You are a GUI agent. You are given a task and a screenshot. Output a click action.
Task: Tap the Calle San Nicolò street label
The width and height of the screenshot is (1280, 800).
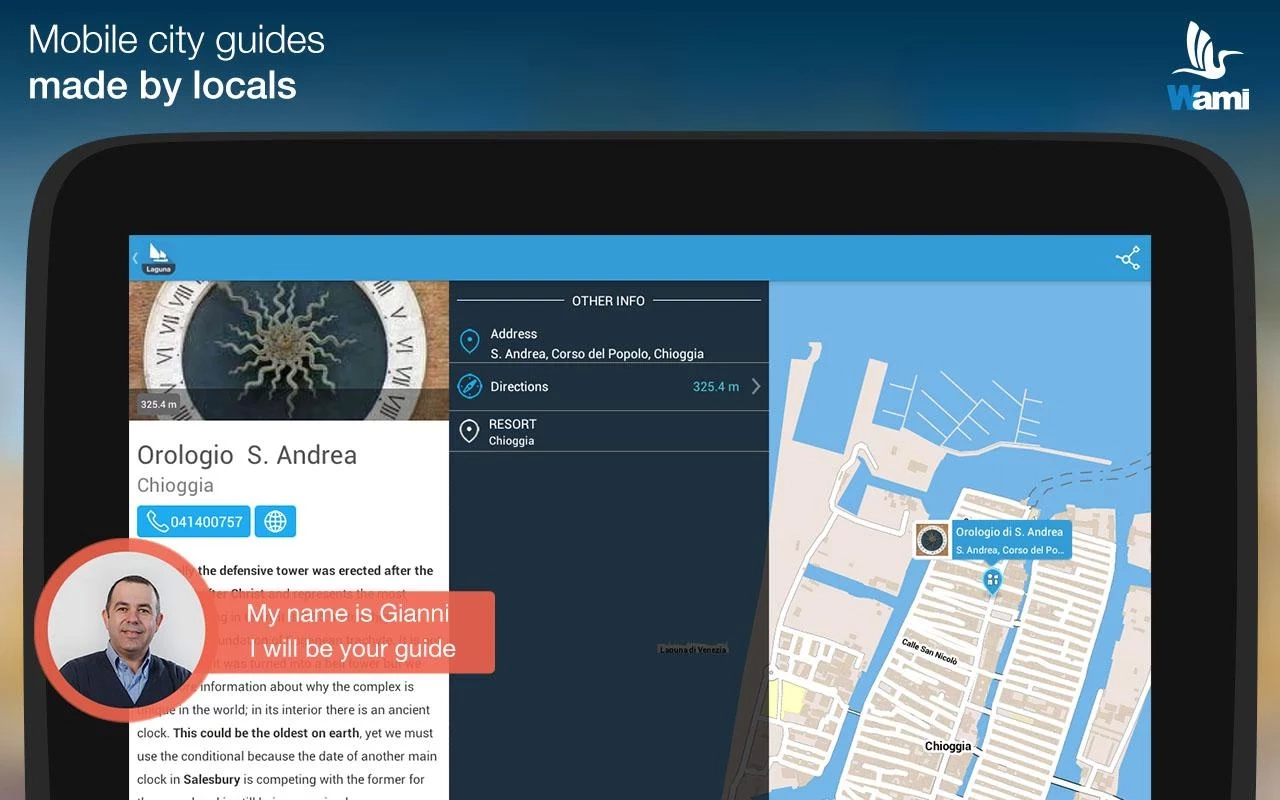(x=930, y=652)
